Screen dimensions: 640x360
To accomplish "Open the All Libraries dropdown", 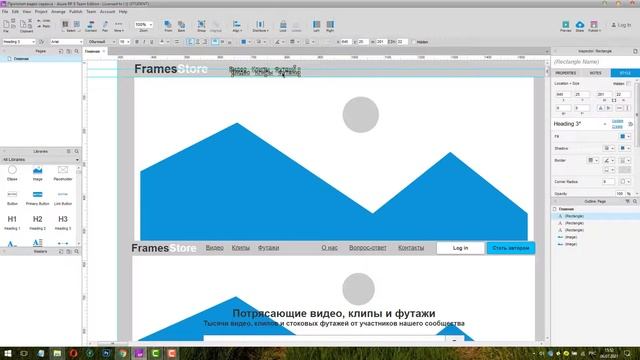I will point(40,160).
